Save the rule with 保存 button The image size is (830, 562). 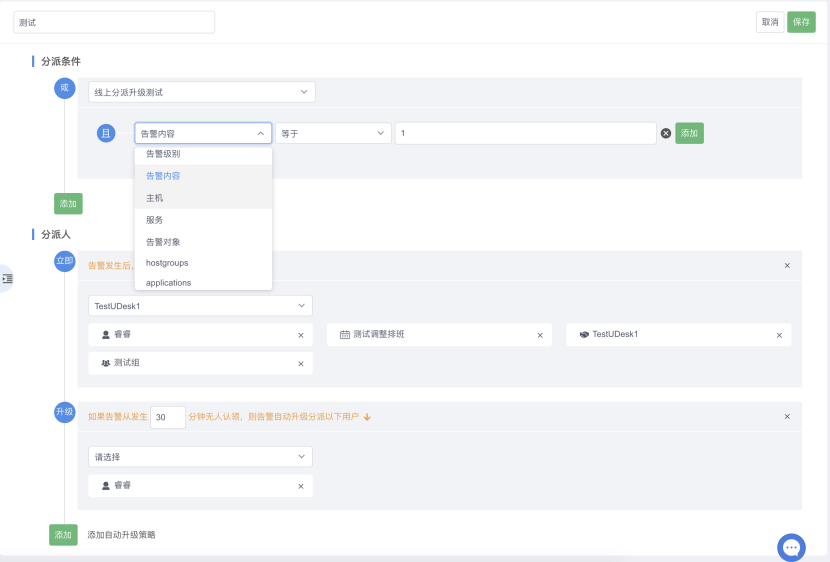click(x=801, y=22)
